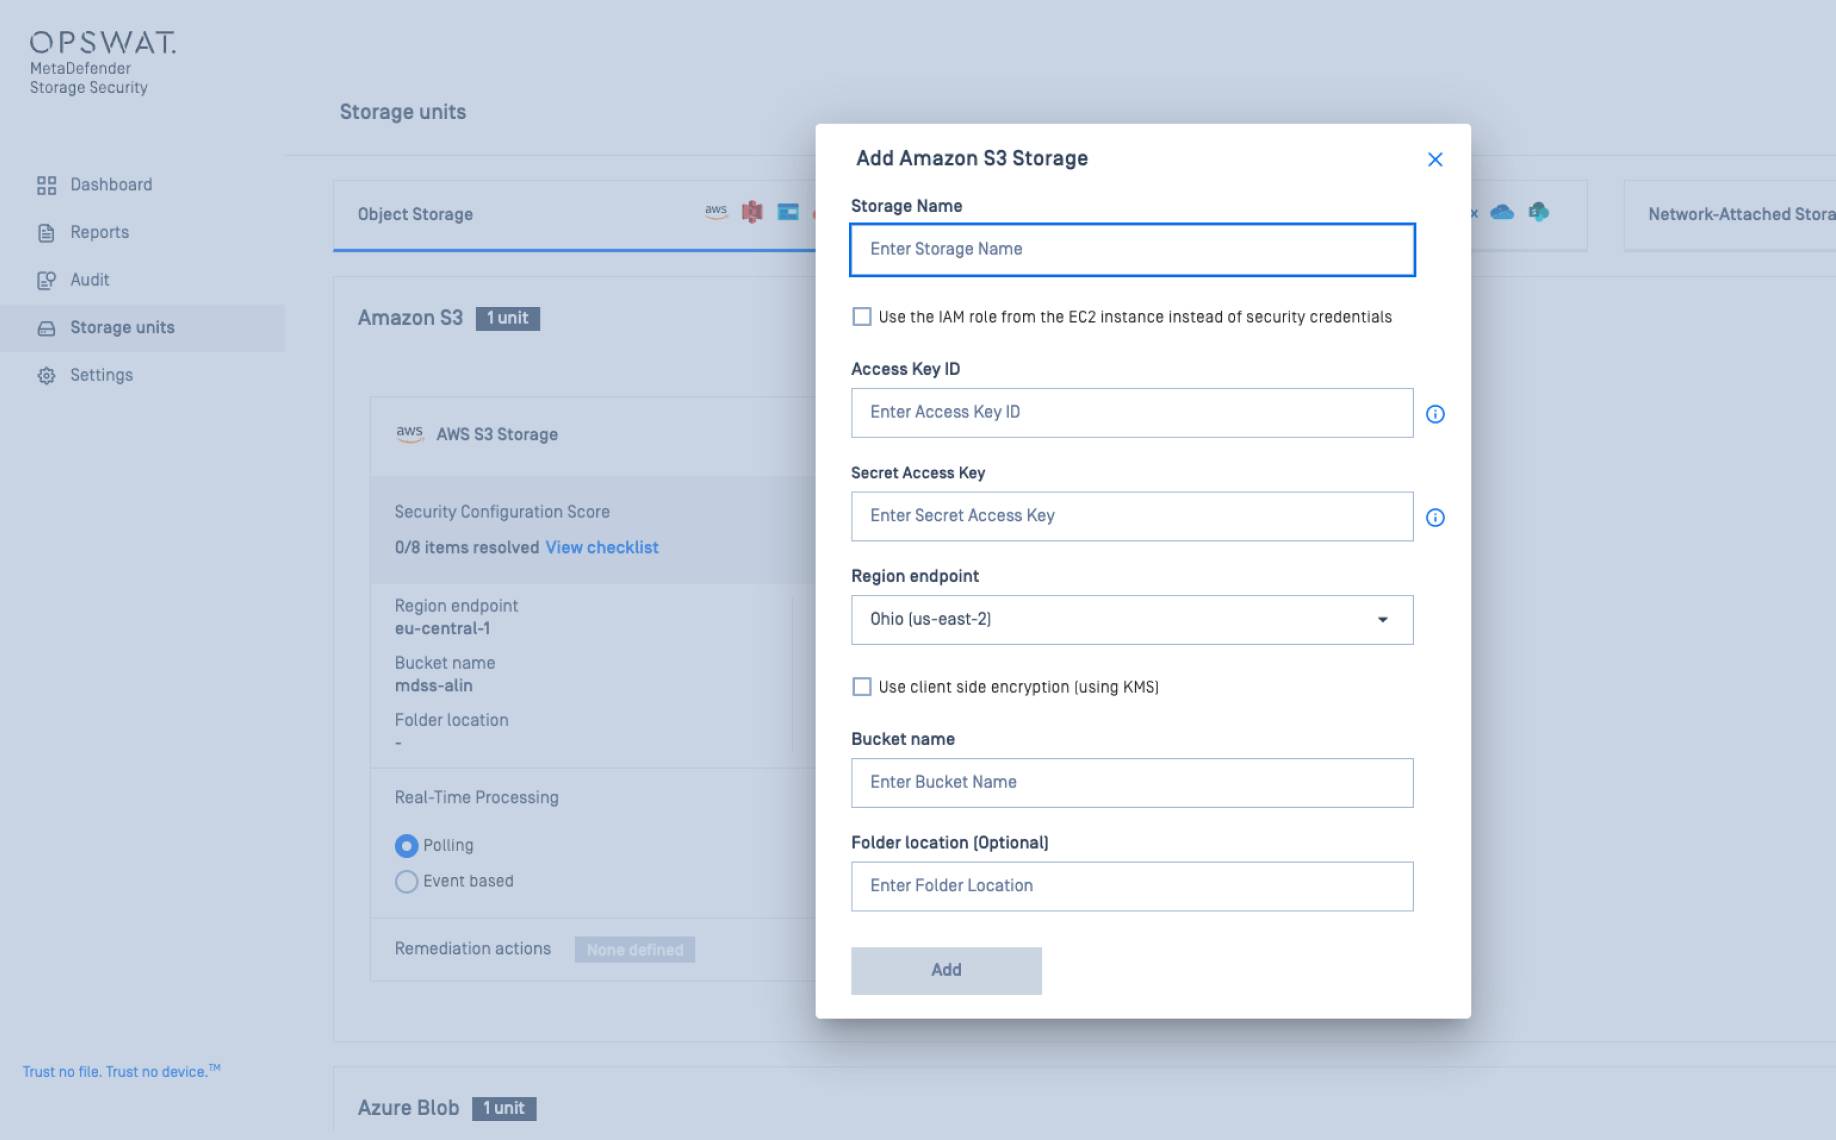
Task: Select the Audit sidebar icon
Action: point(46,279)
